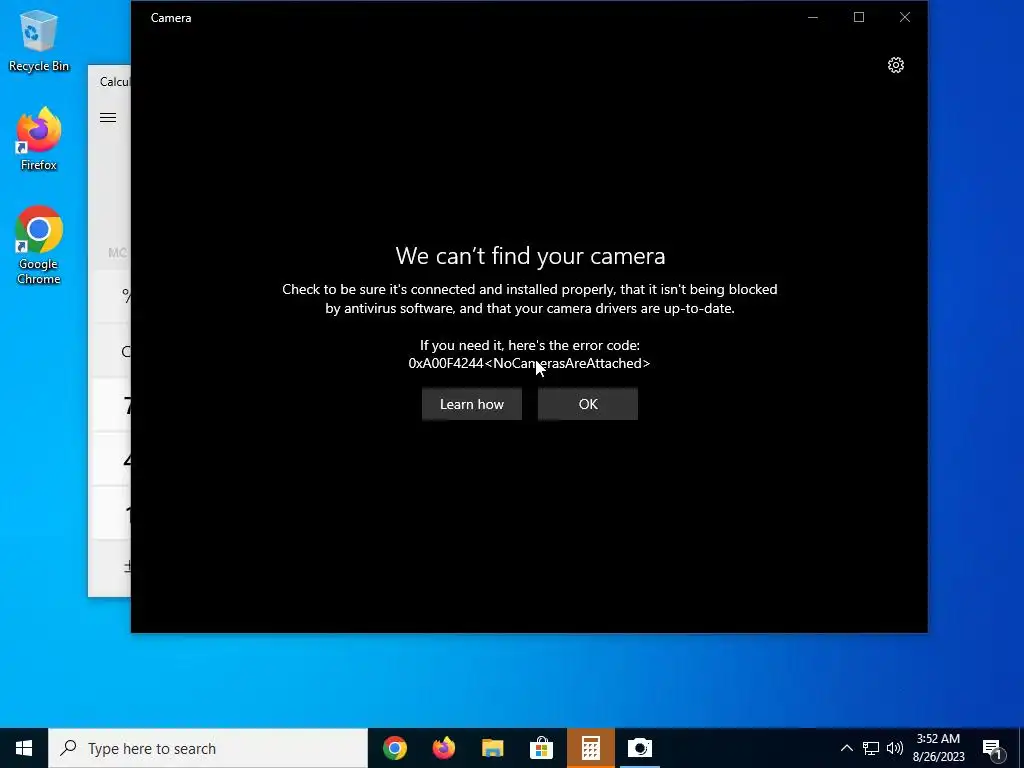
Task: Open the notification Action Center
Action: 993,748
